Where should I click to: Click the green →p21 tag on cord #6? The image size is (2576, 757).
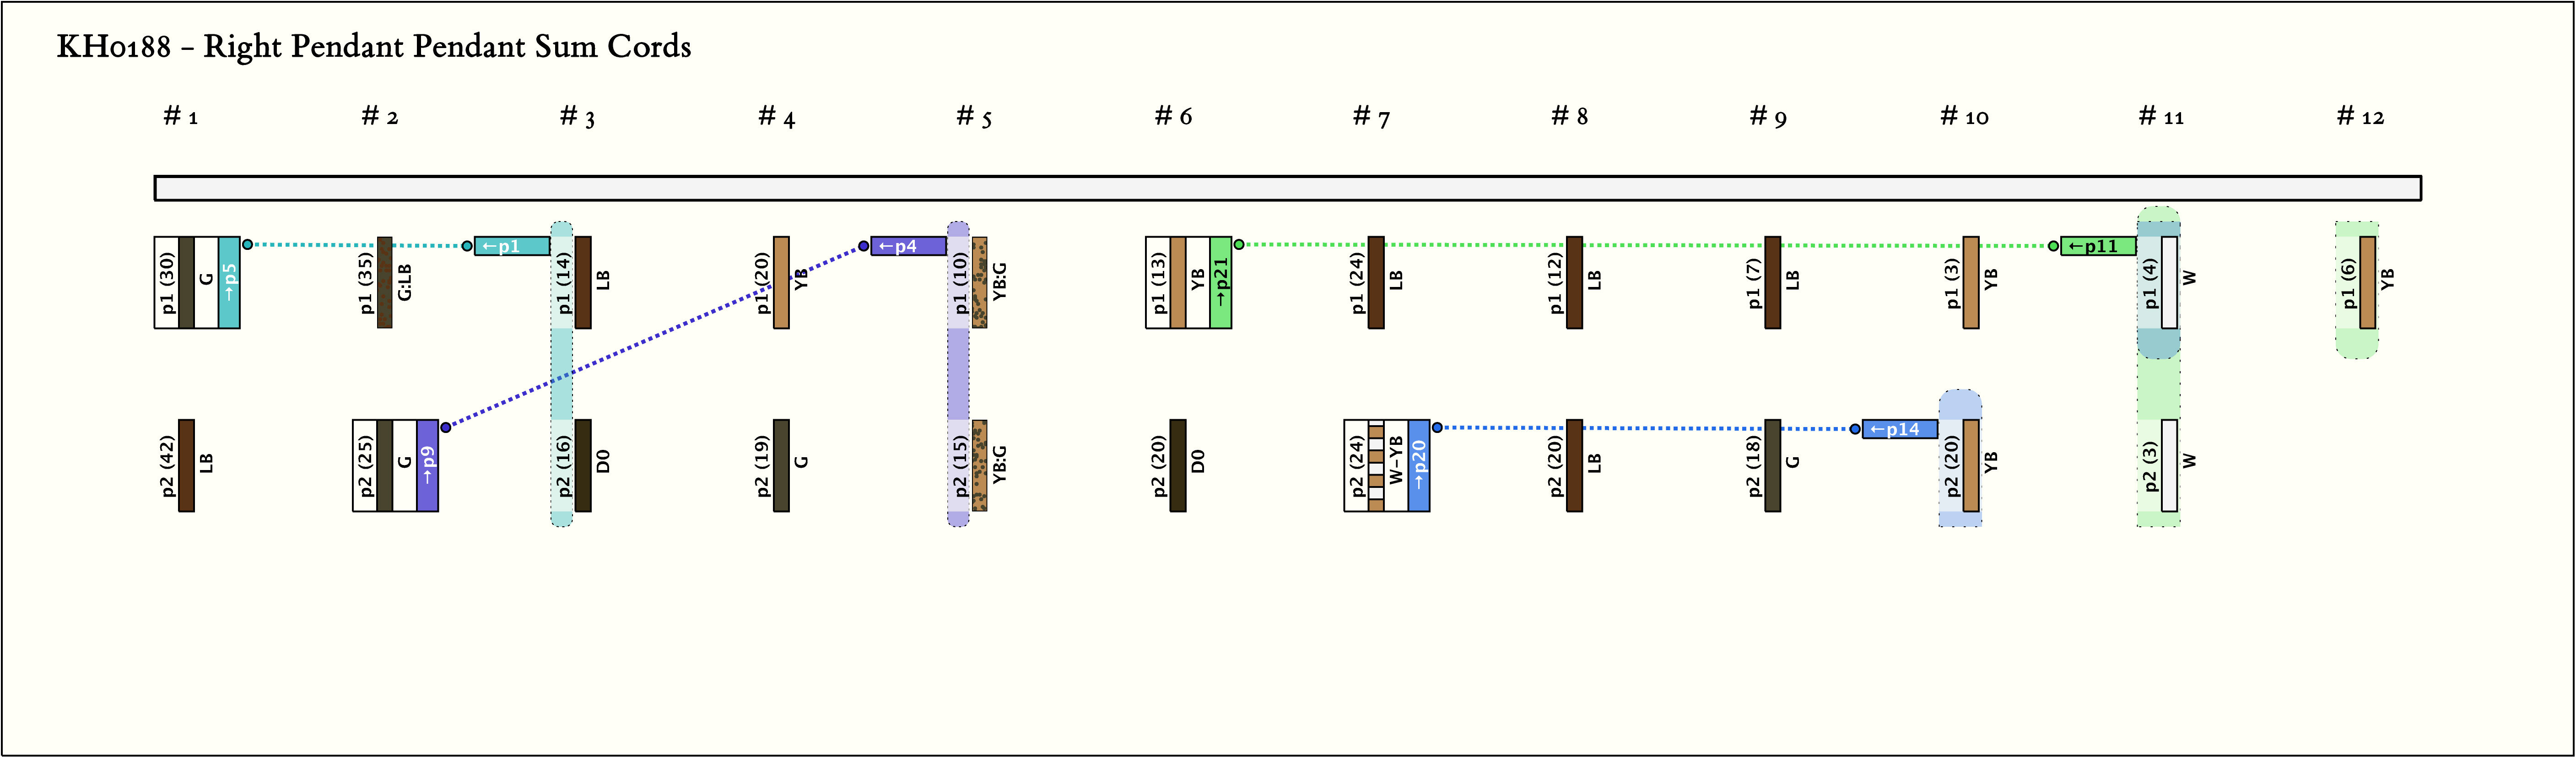point(1220,282)
